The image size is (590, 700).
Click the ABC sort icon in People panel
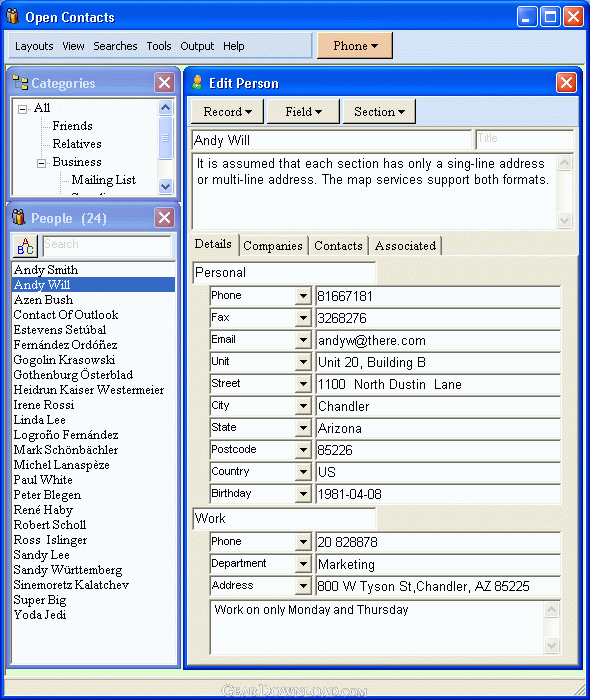pyautogui.click(x=25, y=246)
